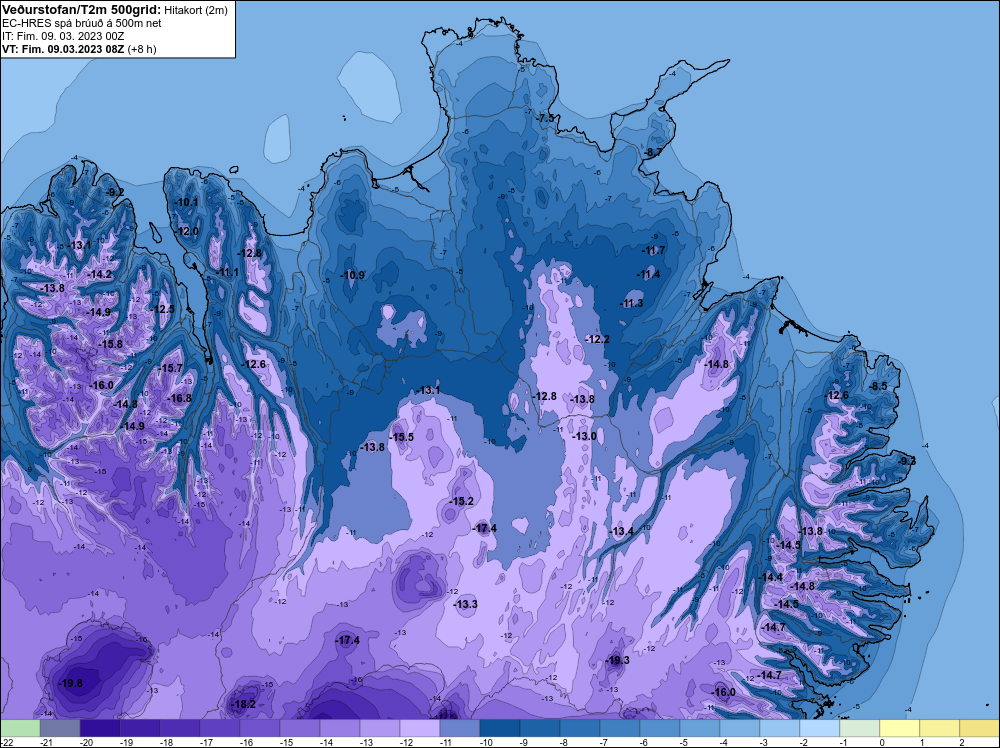Click the -11.7 temperature value

tap(654, 250)
